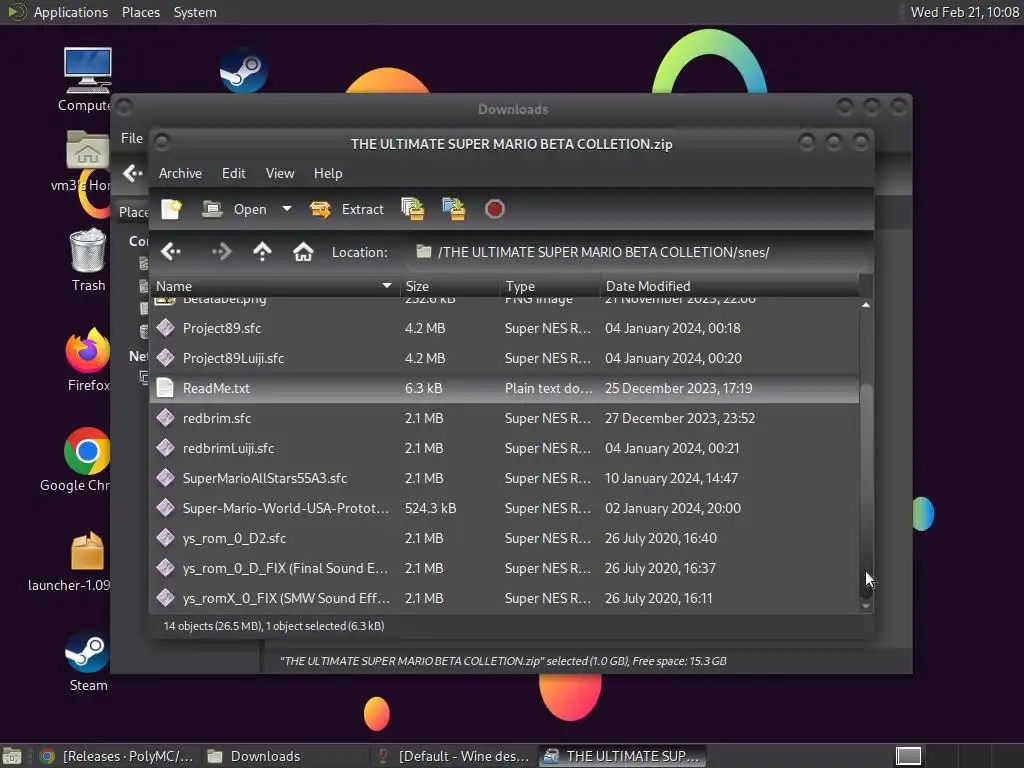Click the file list vertical scrollbar
The height and width of the screenshot is (768, 1024).
click(x=866, y=490)
